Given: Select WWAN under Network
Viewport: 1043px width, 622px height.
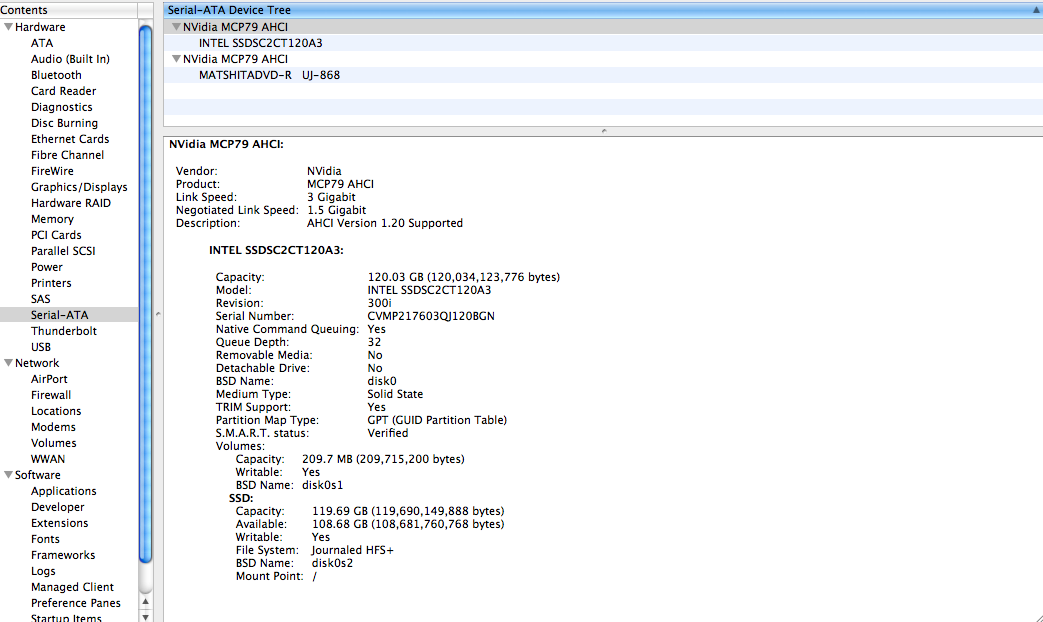Looking at the screenshot, I should tap(48, 459).
